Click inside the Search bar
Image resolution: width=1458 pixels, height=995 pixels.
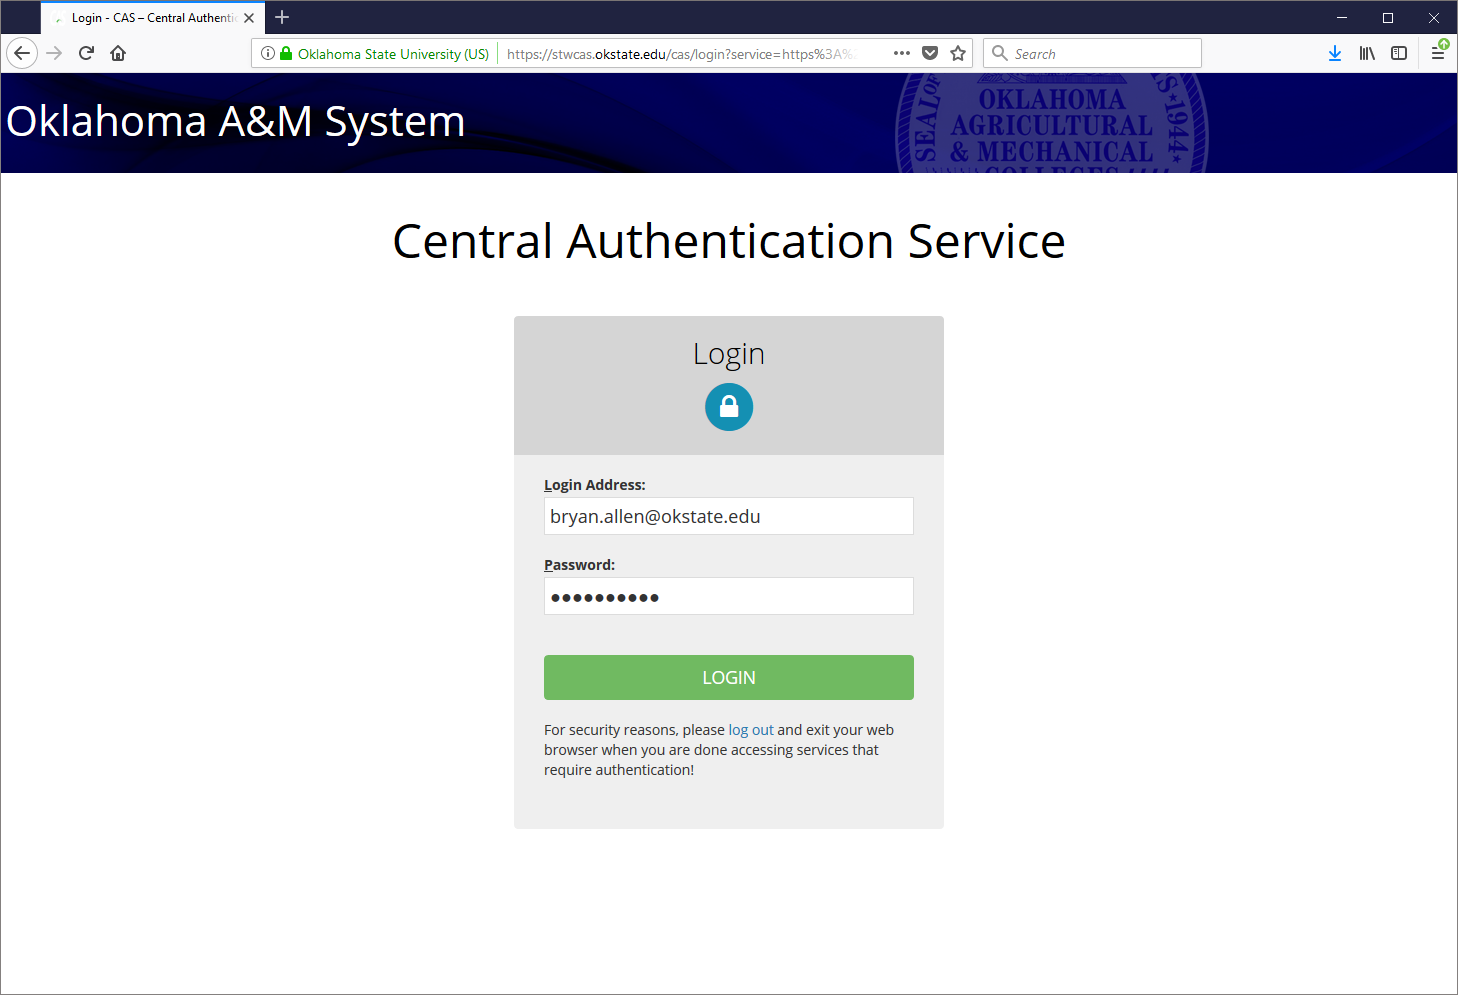pos(1090,53)
